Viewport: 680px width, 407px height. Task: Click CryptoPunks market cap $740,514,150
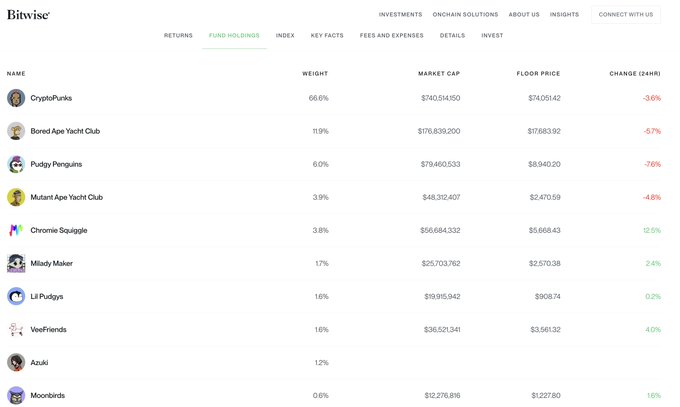[441, 98]
